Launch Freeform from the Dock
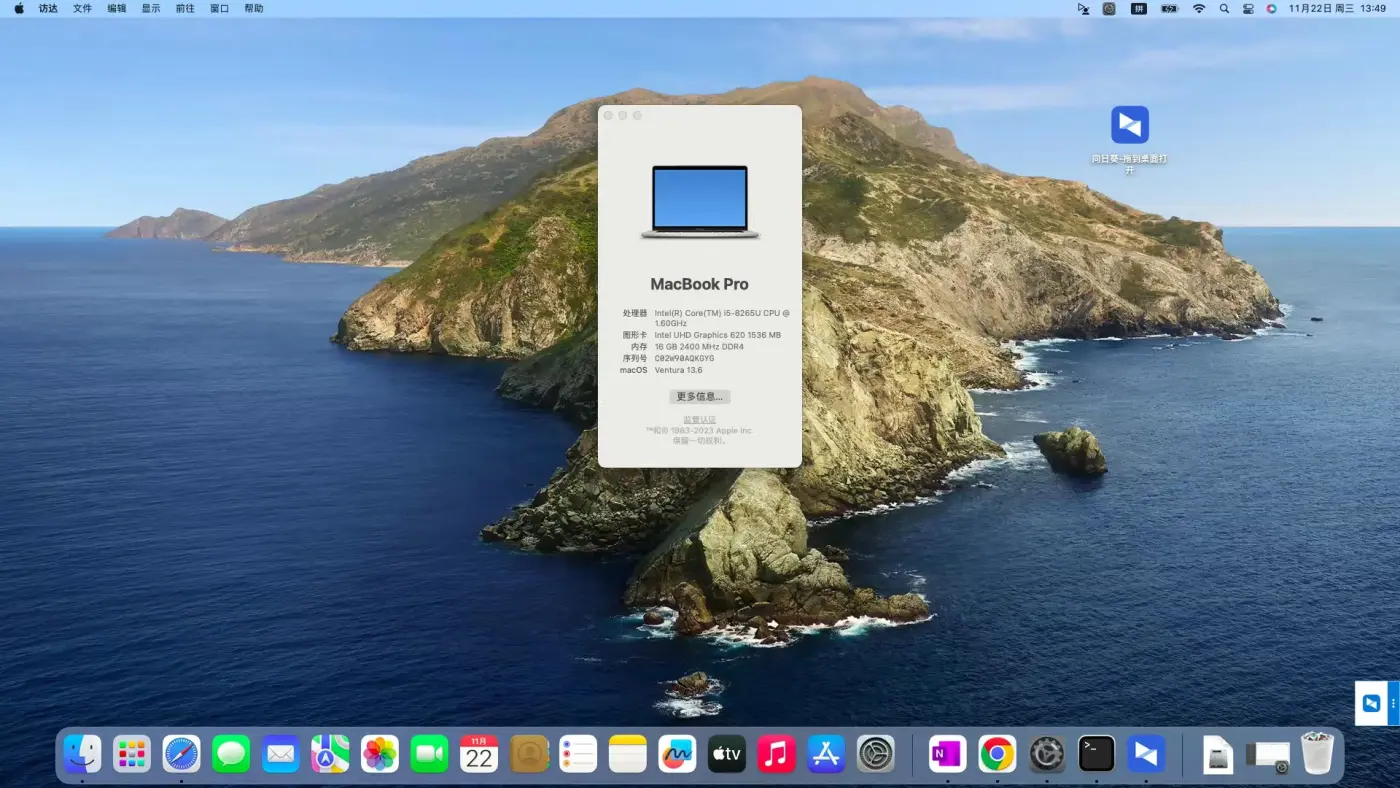Image resolution: width=1400 pixels, height=788 pixels. point(677,754)
